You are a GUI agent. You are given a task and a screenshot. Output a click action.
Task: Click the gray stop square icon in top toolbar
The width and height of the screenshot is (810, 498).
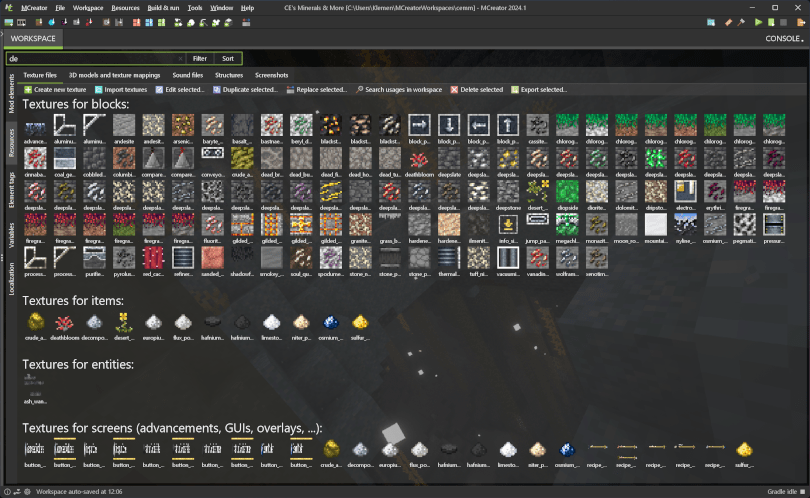pyautogui.click(x=784, y=22)
